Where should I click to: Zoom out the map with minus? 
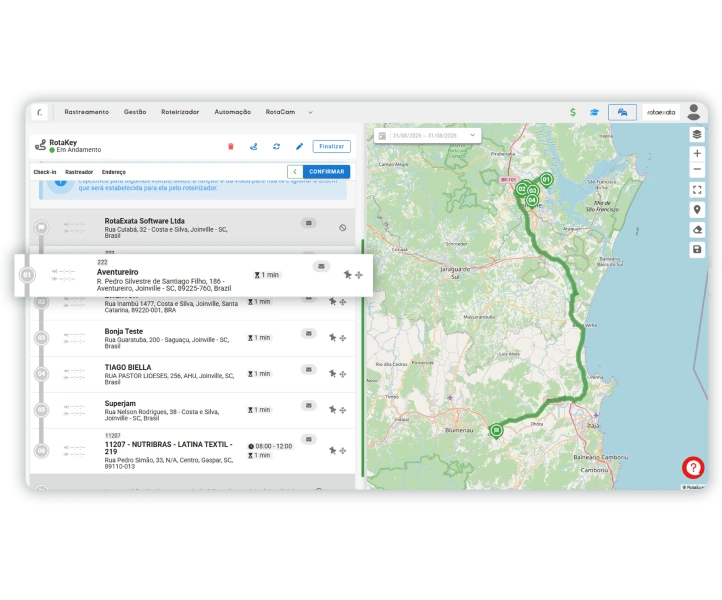coord(697,169)
